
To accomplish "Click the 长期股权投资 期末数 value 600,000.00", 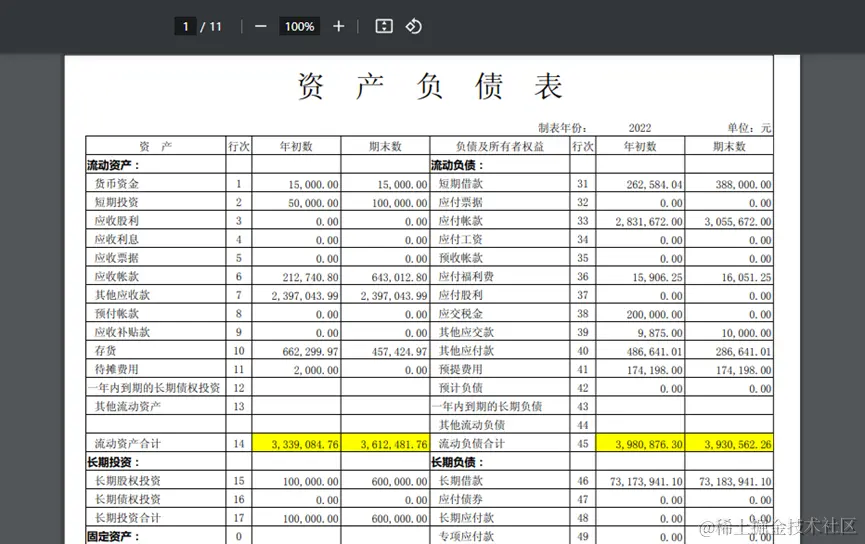I will pyautogui.click(x=399, y=482).
